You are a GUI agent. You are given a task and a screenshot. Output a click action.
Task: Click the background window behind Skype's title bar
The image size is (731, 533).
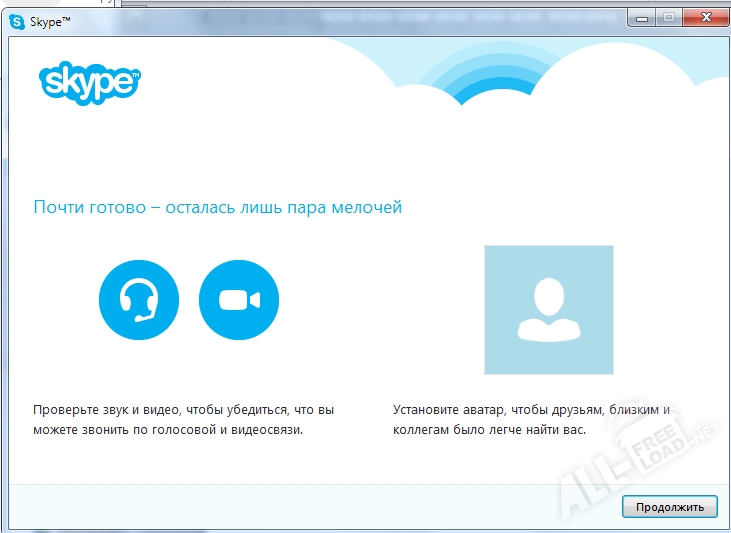click(300, 2)
